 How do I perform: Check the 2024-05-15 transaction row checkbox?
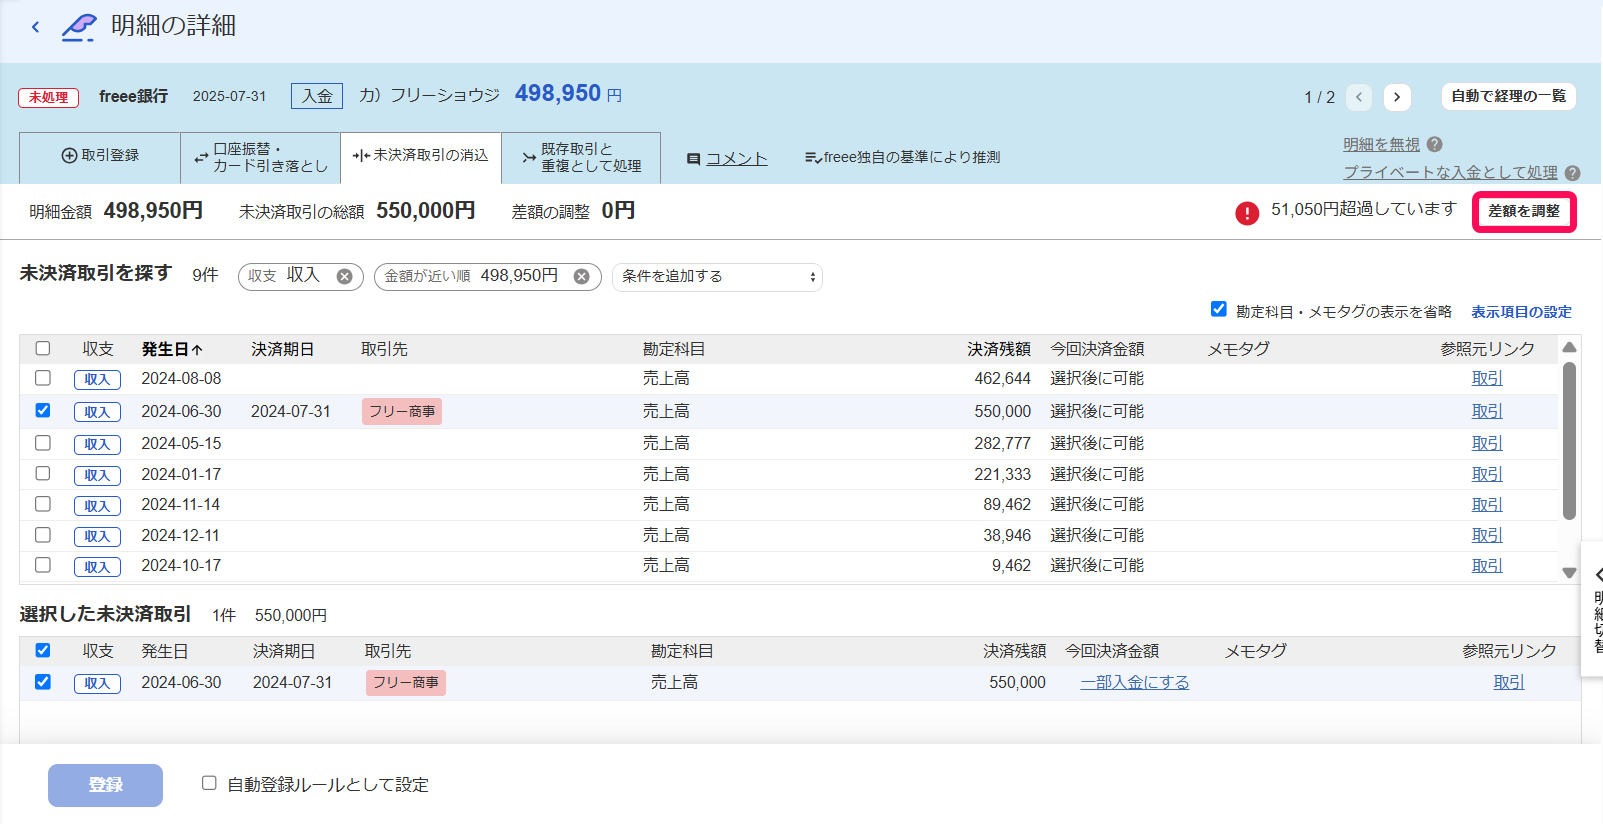[x=43, y=442]
